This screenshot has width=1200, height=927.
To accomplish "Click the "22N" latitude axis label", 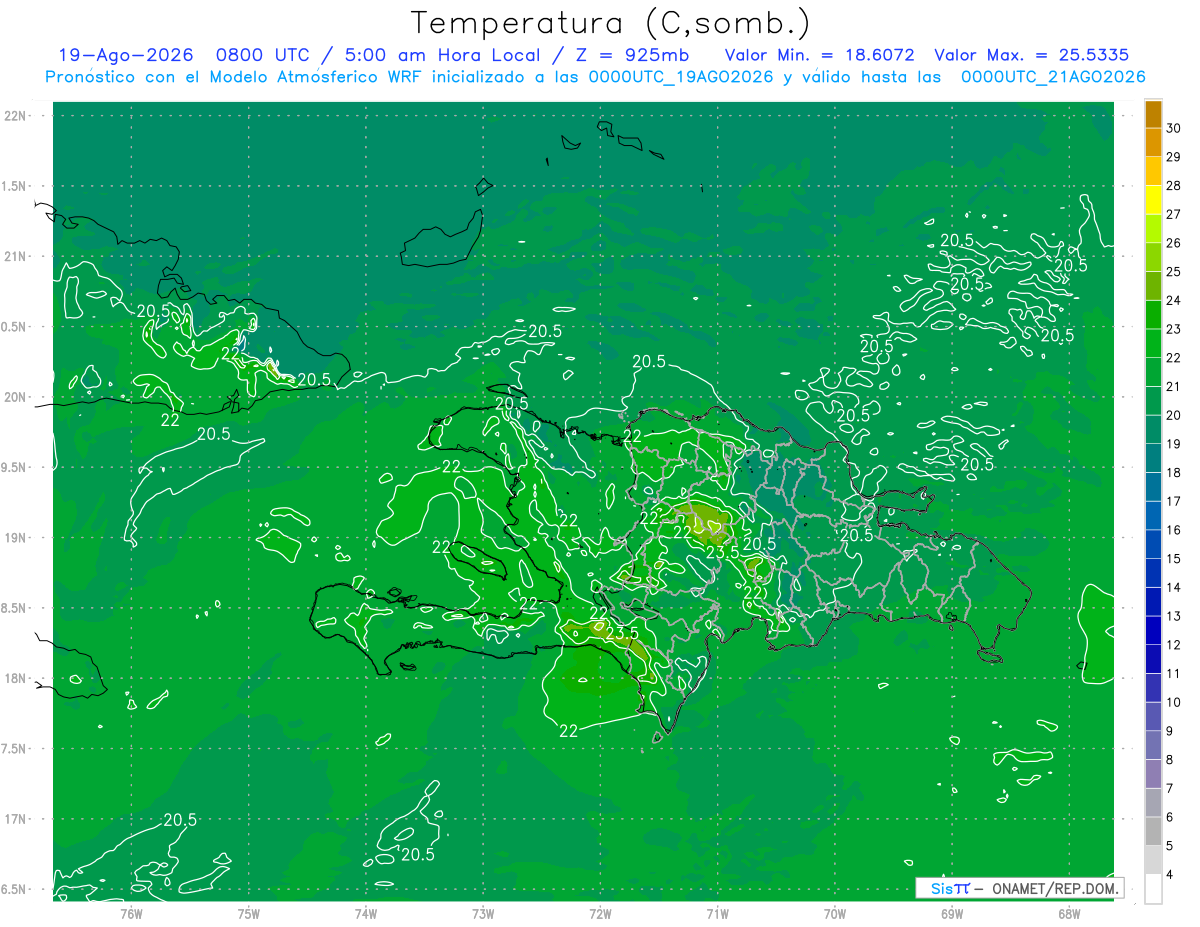I will (16, 116).
